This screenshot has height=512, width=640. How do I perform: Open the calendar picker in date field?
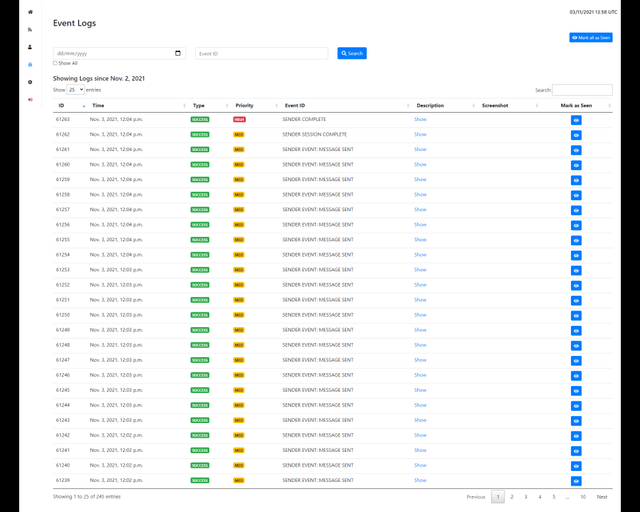pos(178,53)
